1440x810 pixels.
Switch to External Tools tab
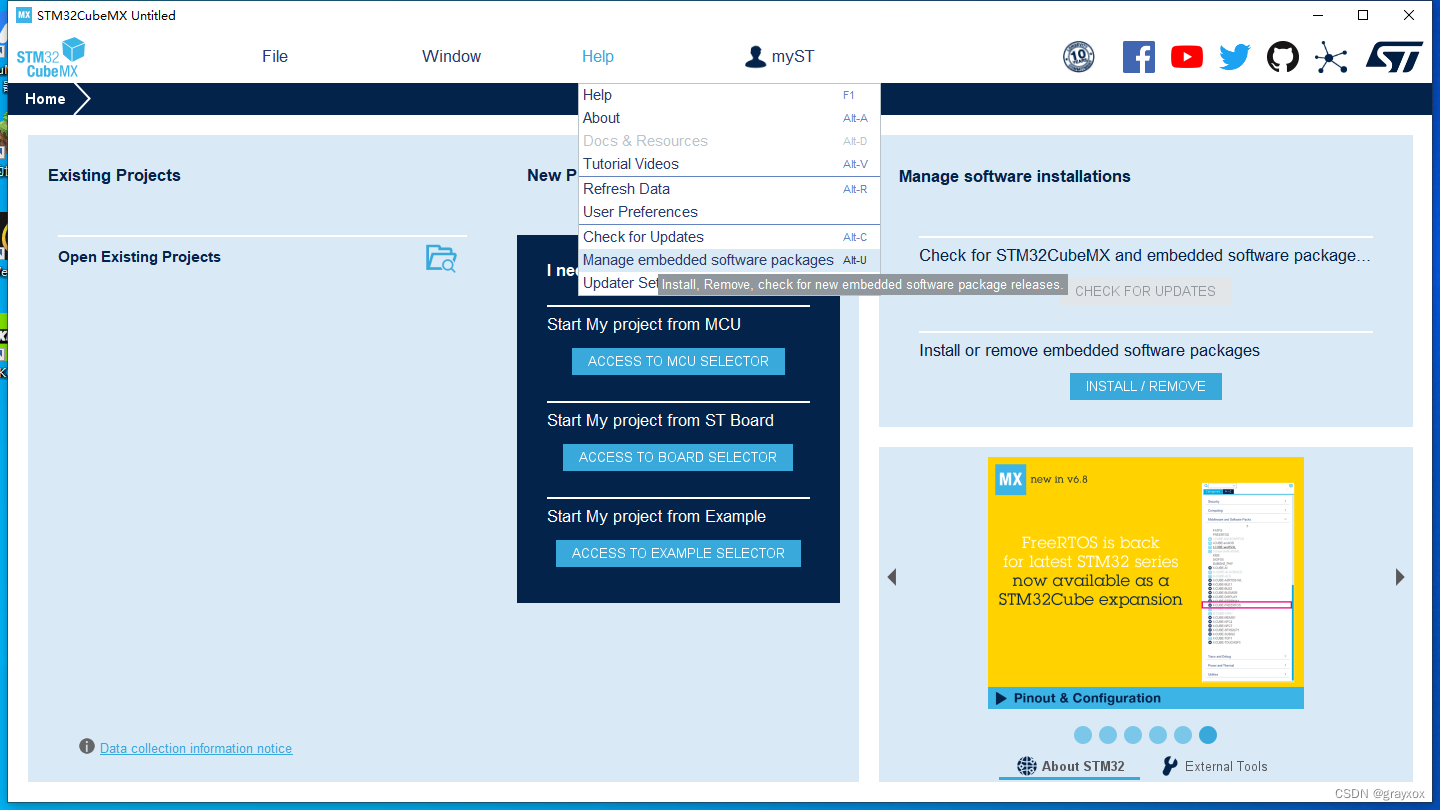point(1214,767)
